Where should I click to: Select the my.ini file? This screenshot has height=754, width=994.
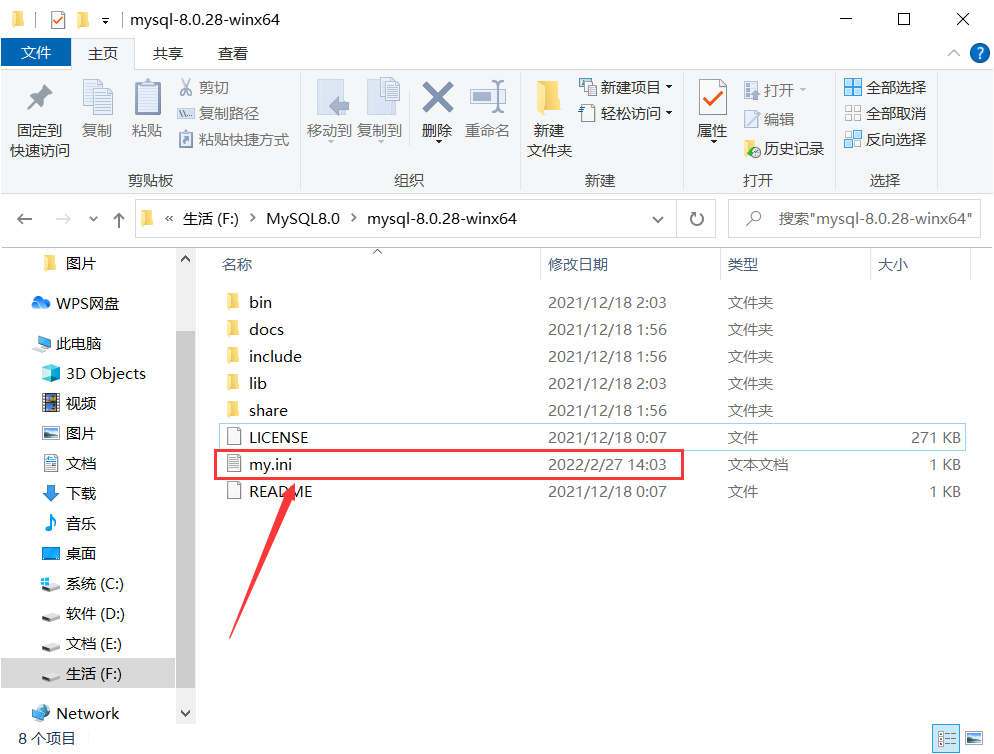(271, 465)
